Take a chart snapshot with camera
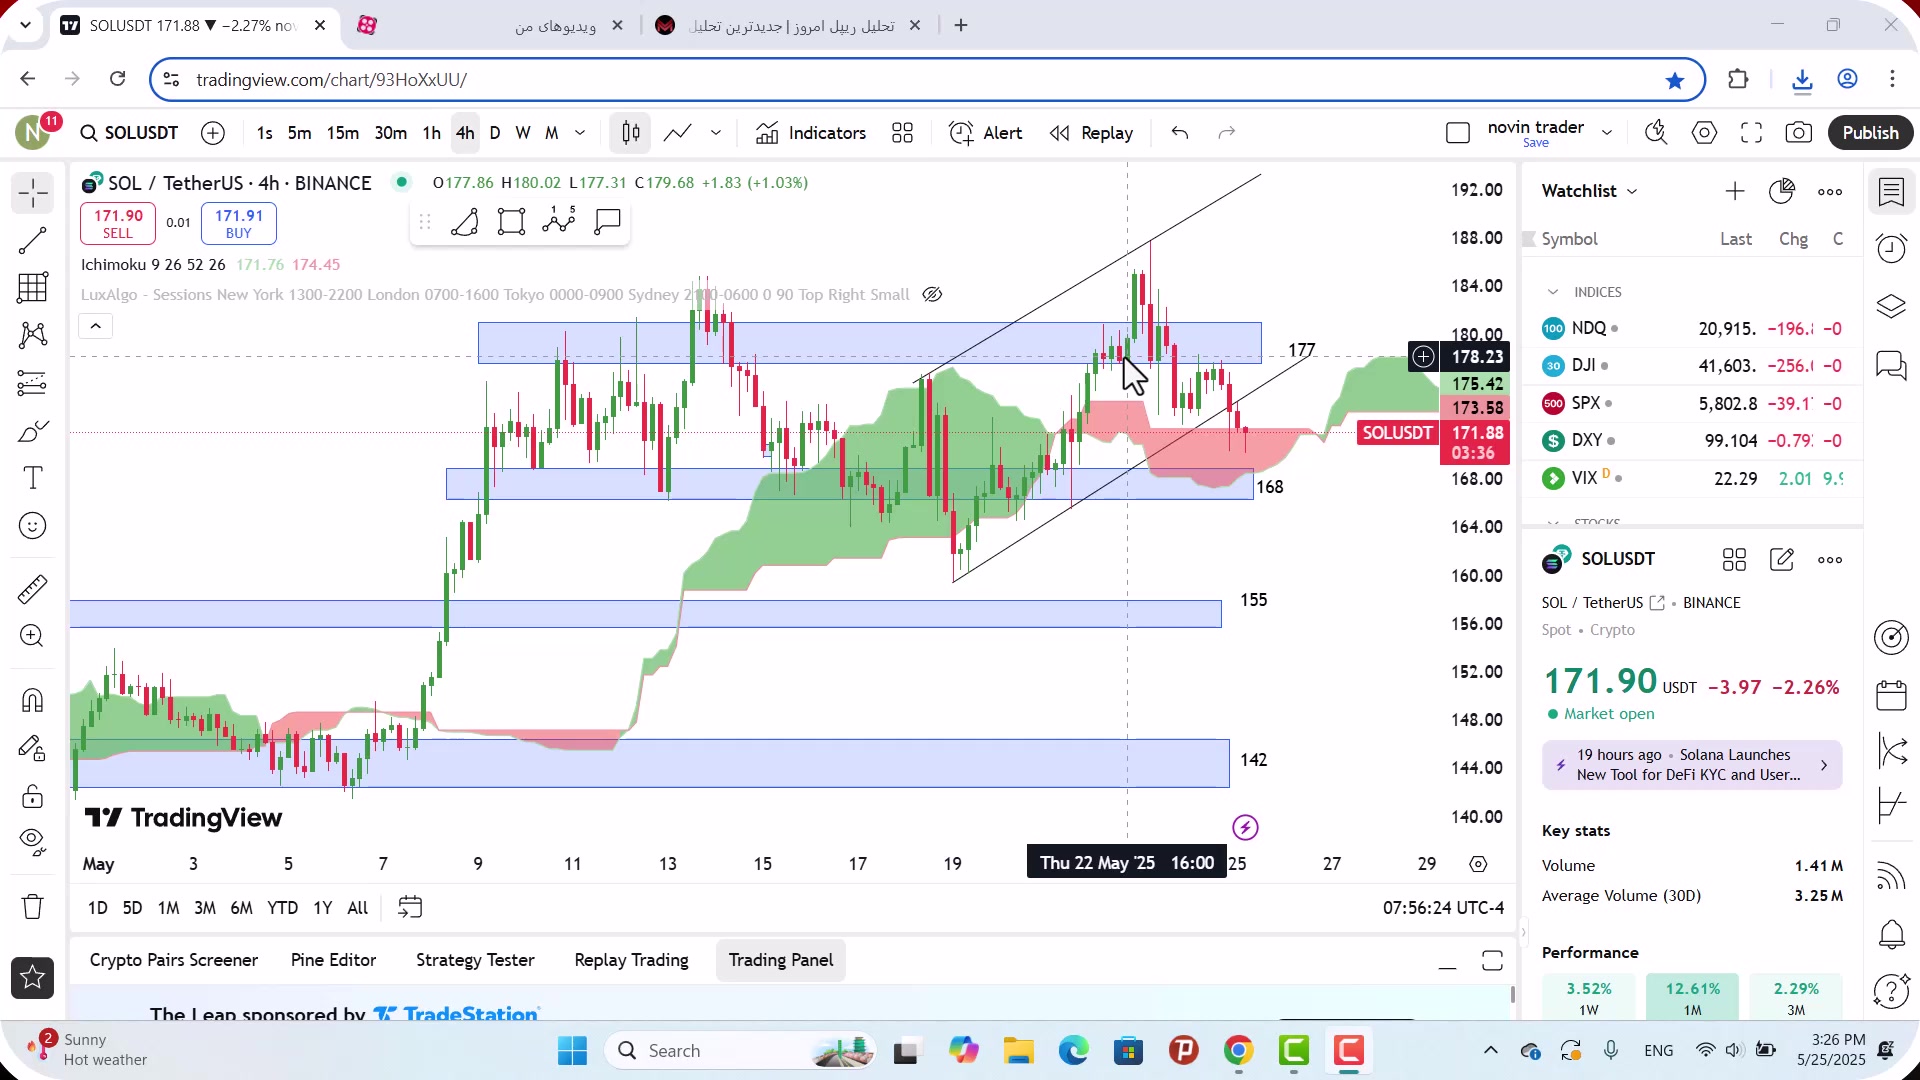The width and height of the screenshot is (1920, 1080). [x=1799, y=133]
